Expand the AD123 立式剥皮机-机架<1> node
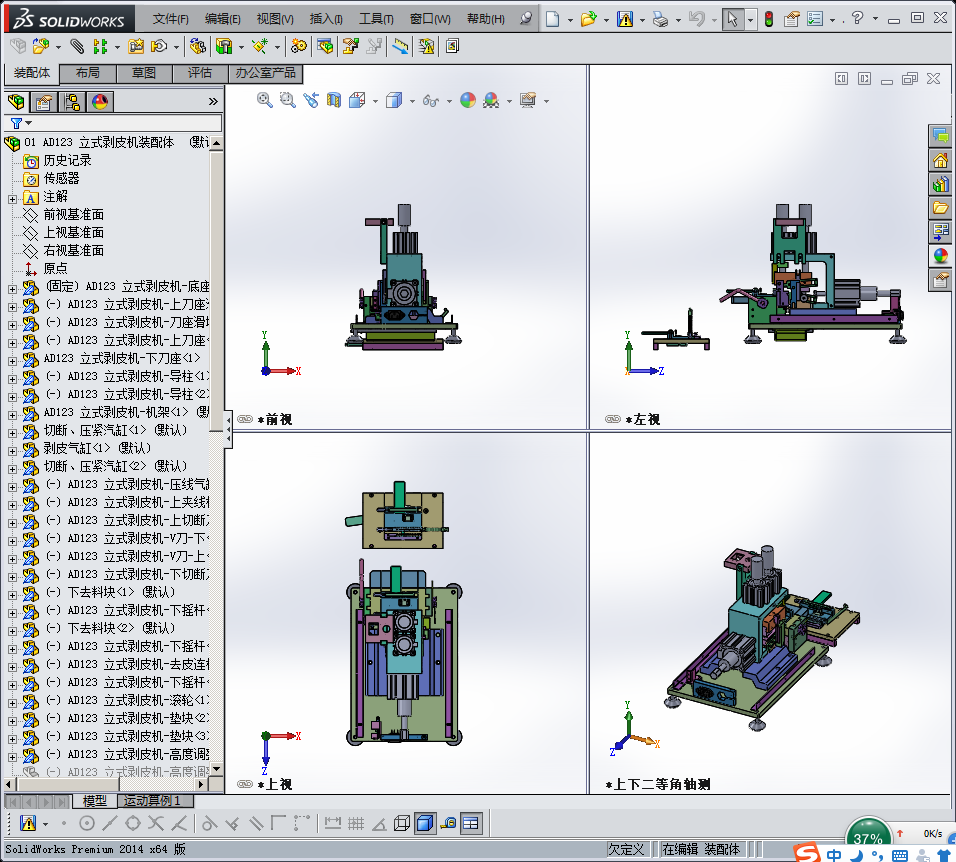 (12, 415)
